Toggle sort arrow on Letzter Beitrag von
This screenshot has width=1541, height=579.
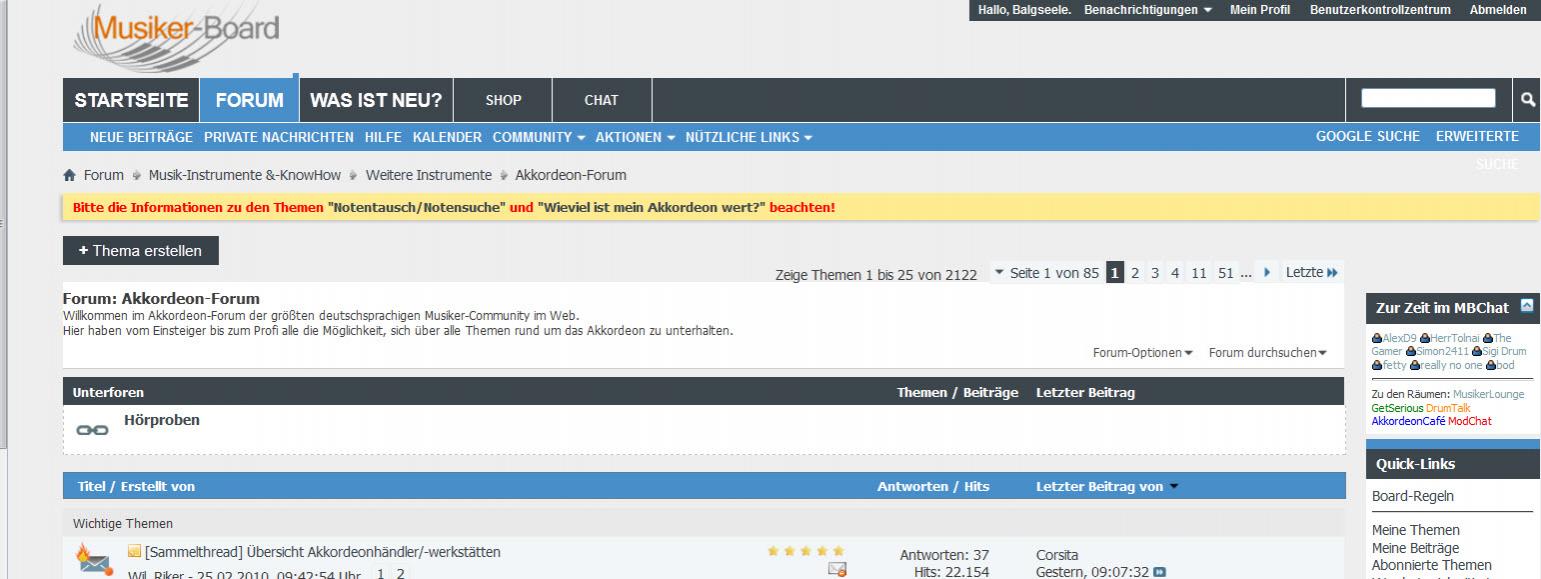[x=1174, y=487]
